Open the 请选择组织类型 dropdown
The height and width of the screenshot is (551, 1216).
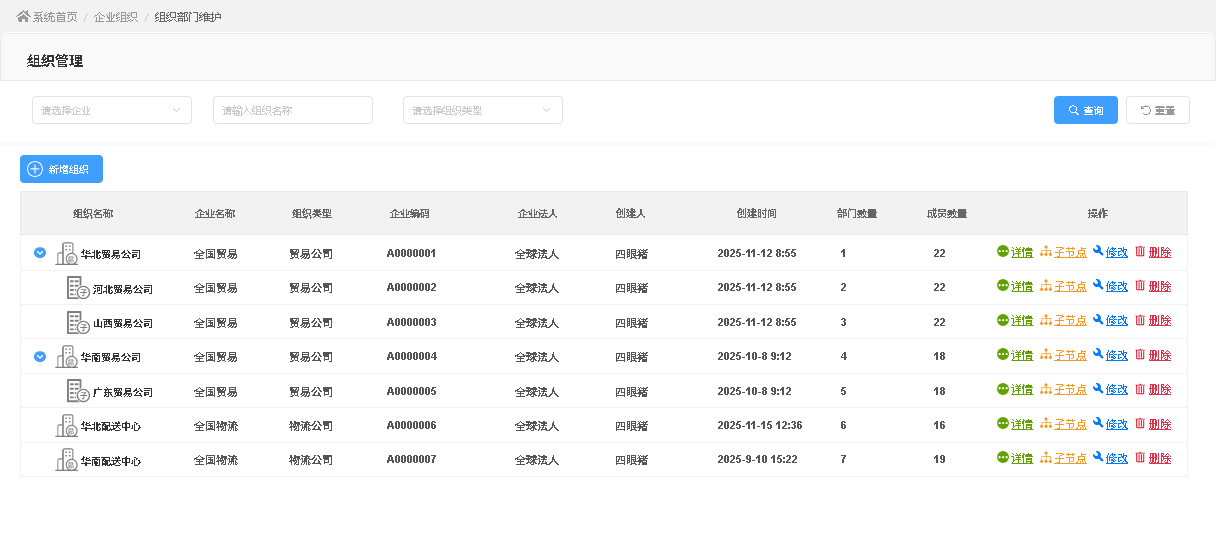click(482, 110)
